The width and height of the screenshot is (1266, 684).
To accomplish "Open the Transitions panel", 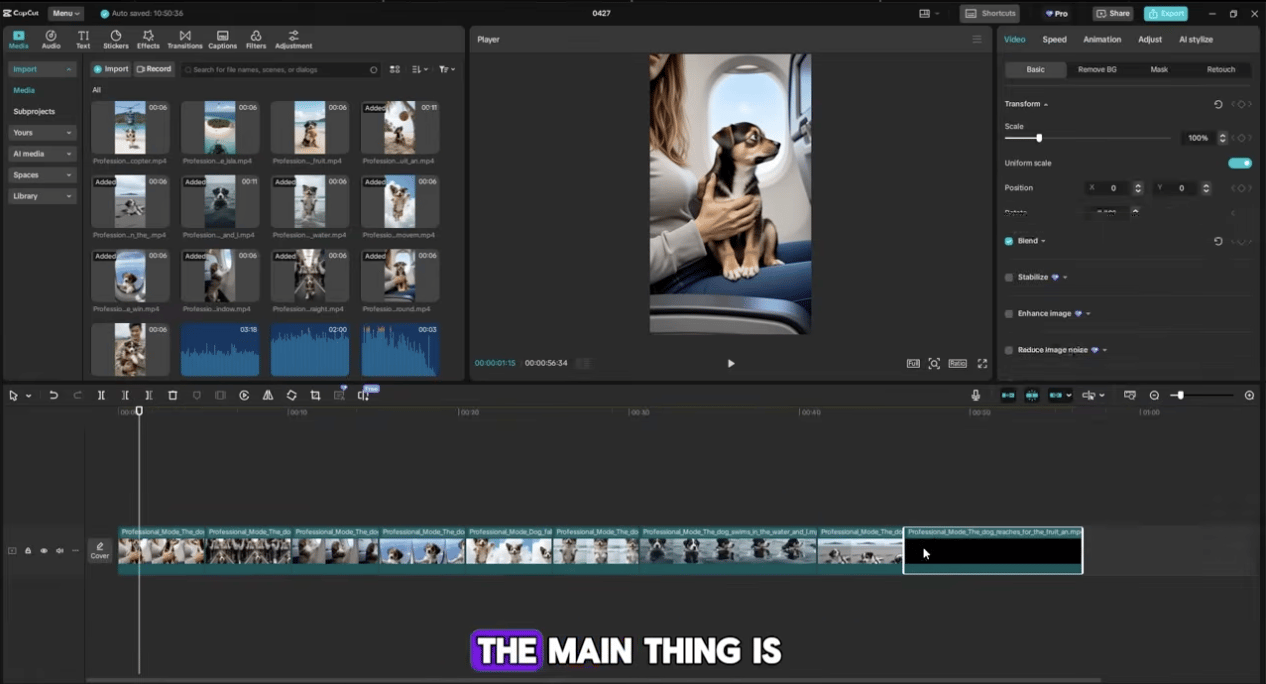I will [185, 39].
